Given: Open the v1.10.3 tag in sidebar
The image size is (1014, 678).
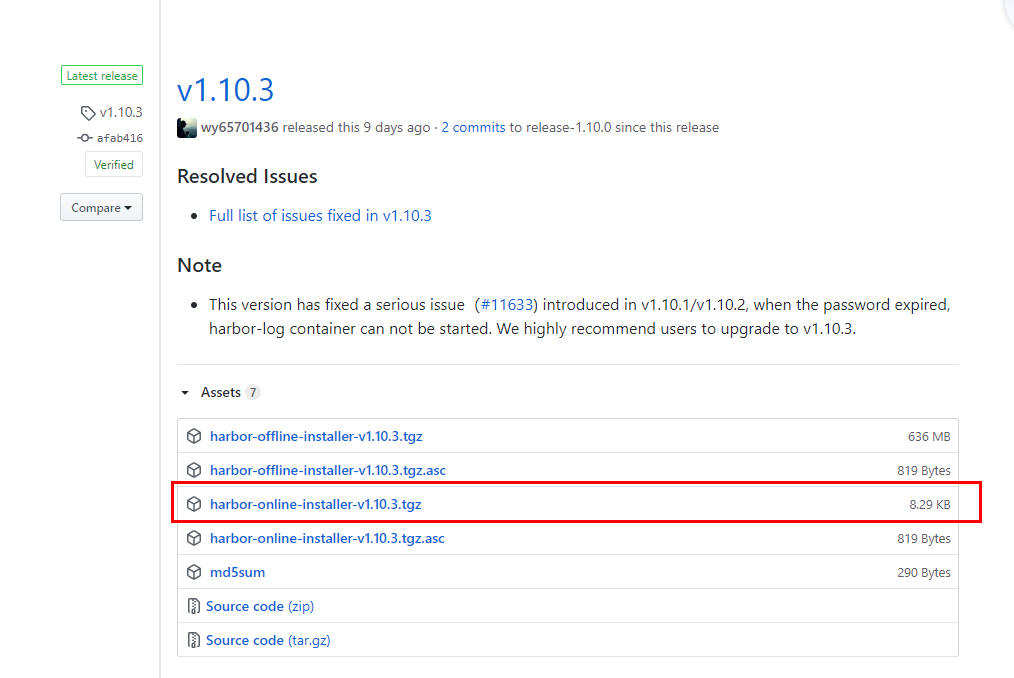Looking at the screenshot, I should pos(121,113).
